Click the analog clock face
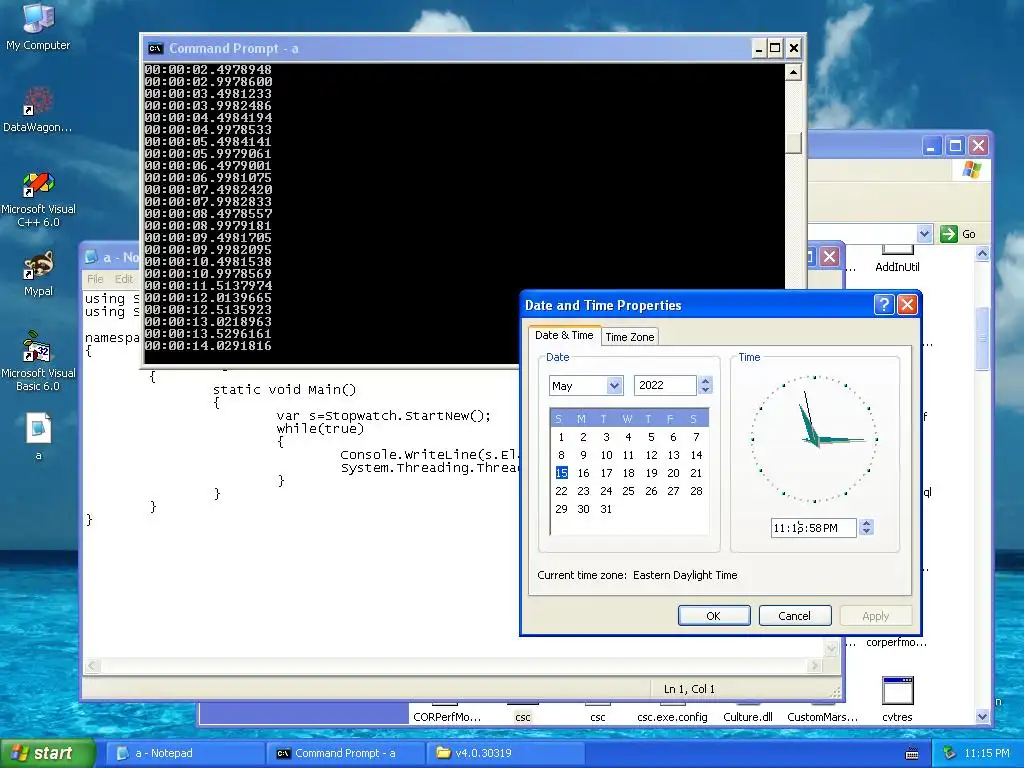 pos(814,439)
